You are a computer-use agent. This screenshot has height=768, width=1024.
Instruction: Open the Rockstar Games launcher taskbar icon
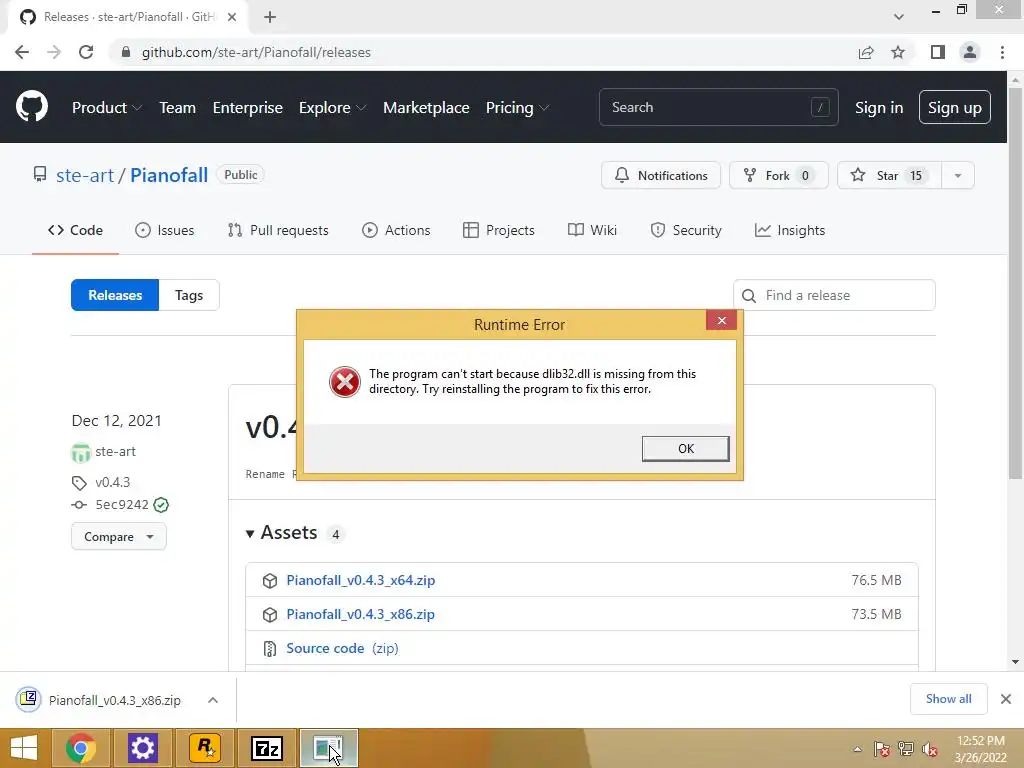click(x=204, y=748)
